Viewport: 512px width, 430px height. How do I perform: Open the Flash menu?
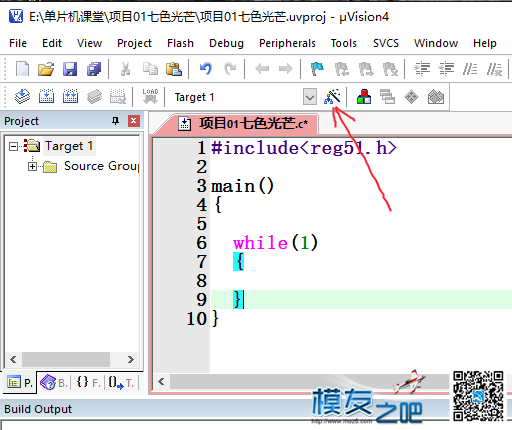[x=180, y=43]
